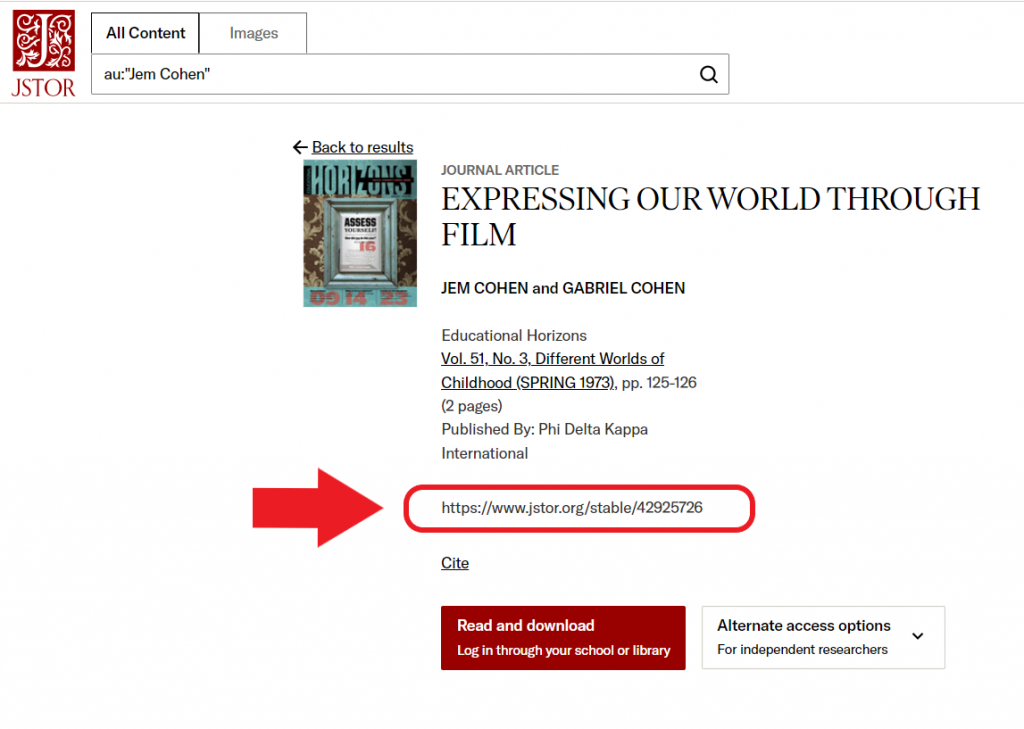This screenshot has width=1024, height=729.
Task: Expand Alternate access options chevron
Action: (918, 636)
